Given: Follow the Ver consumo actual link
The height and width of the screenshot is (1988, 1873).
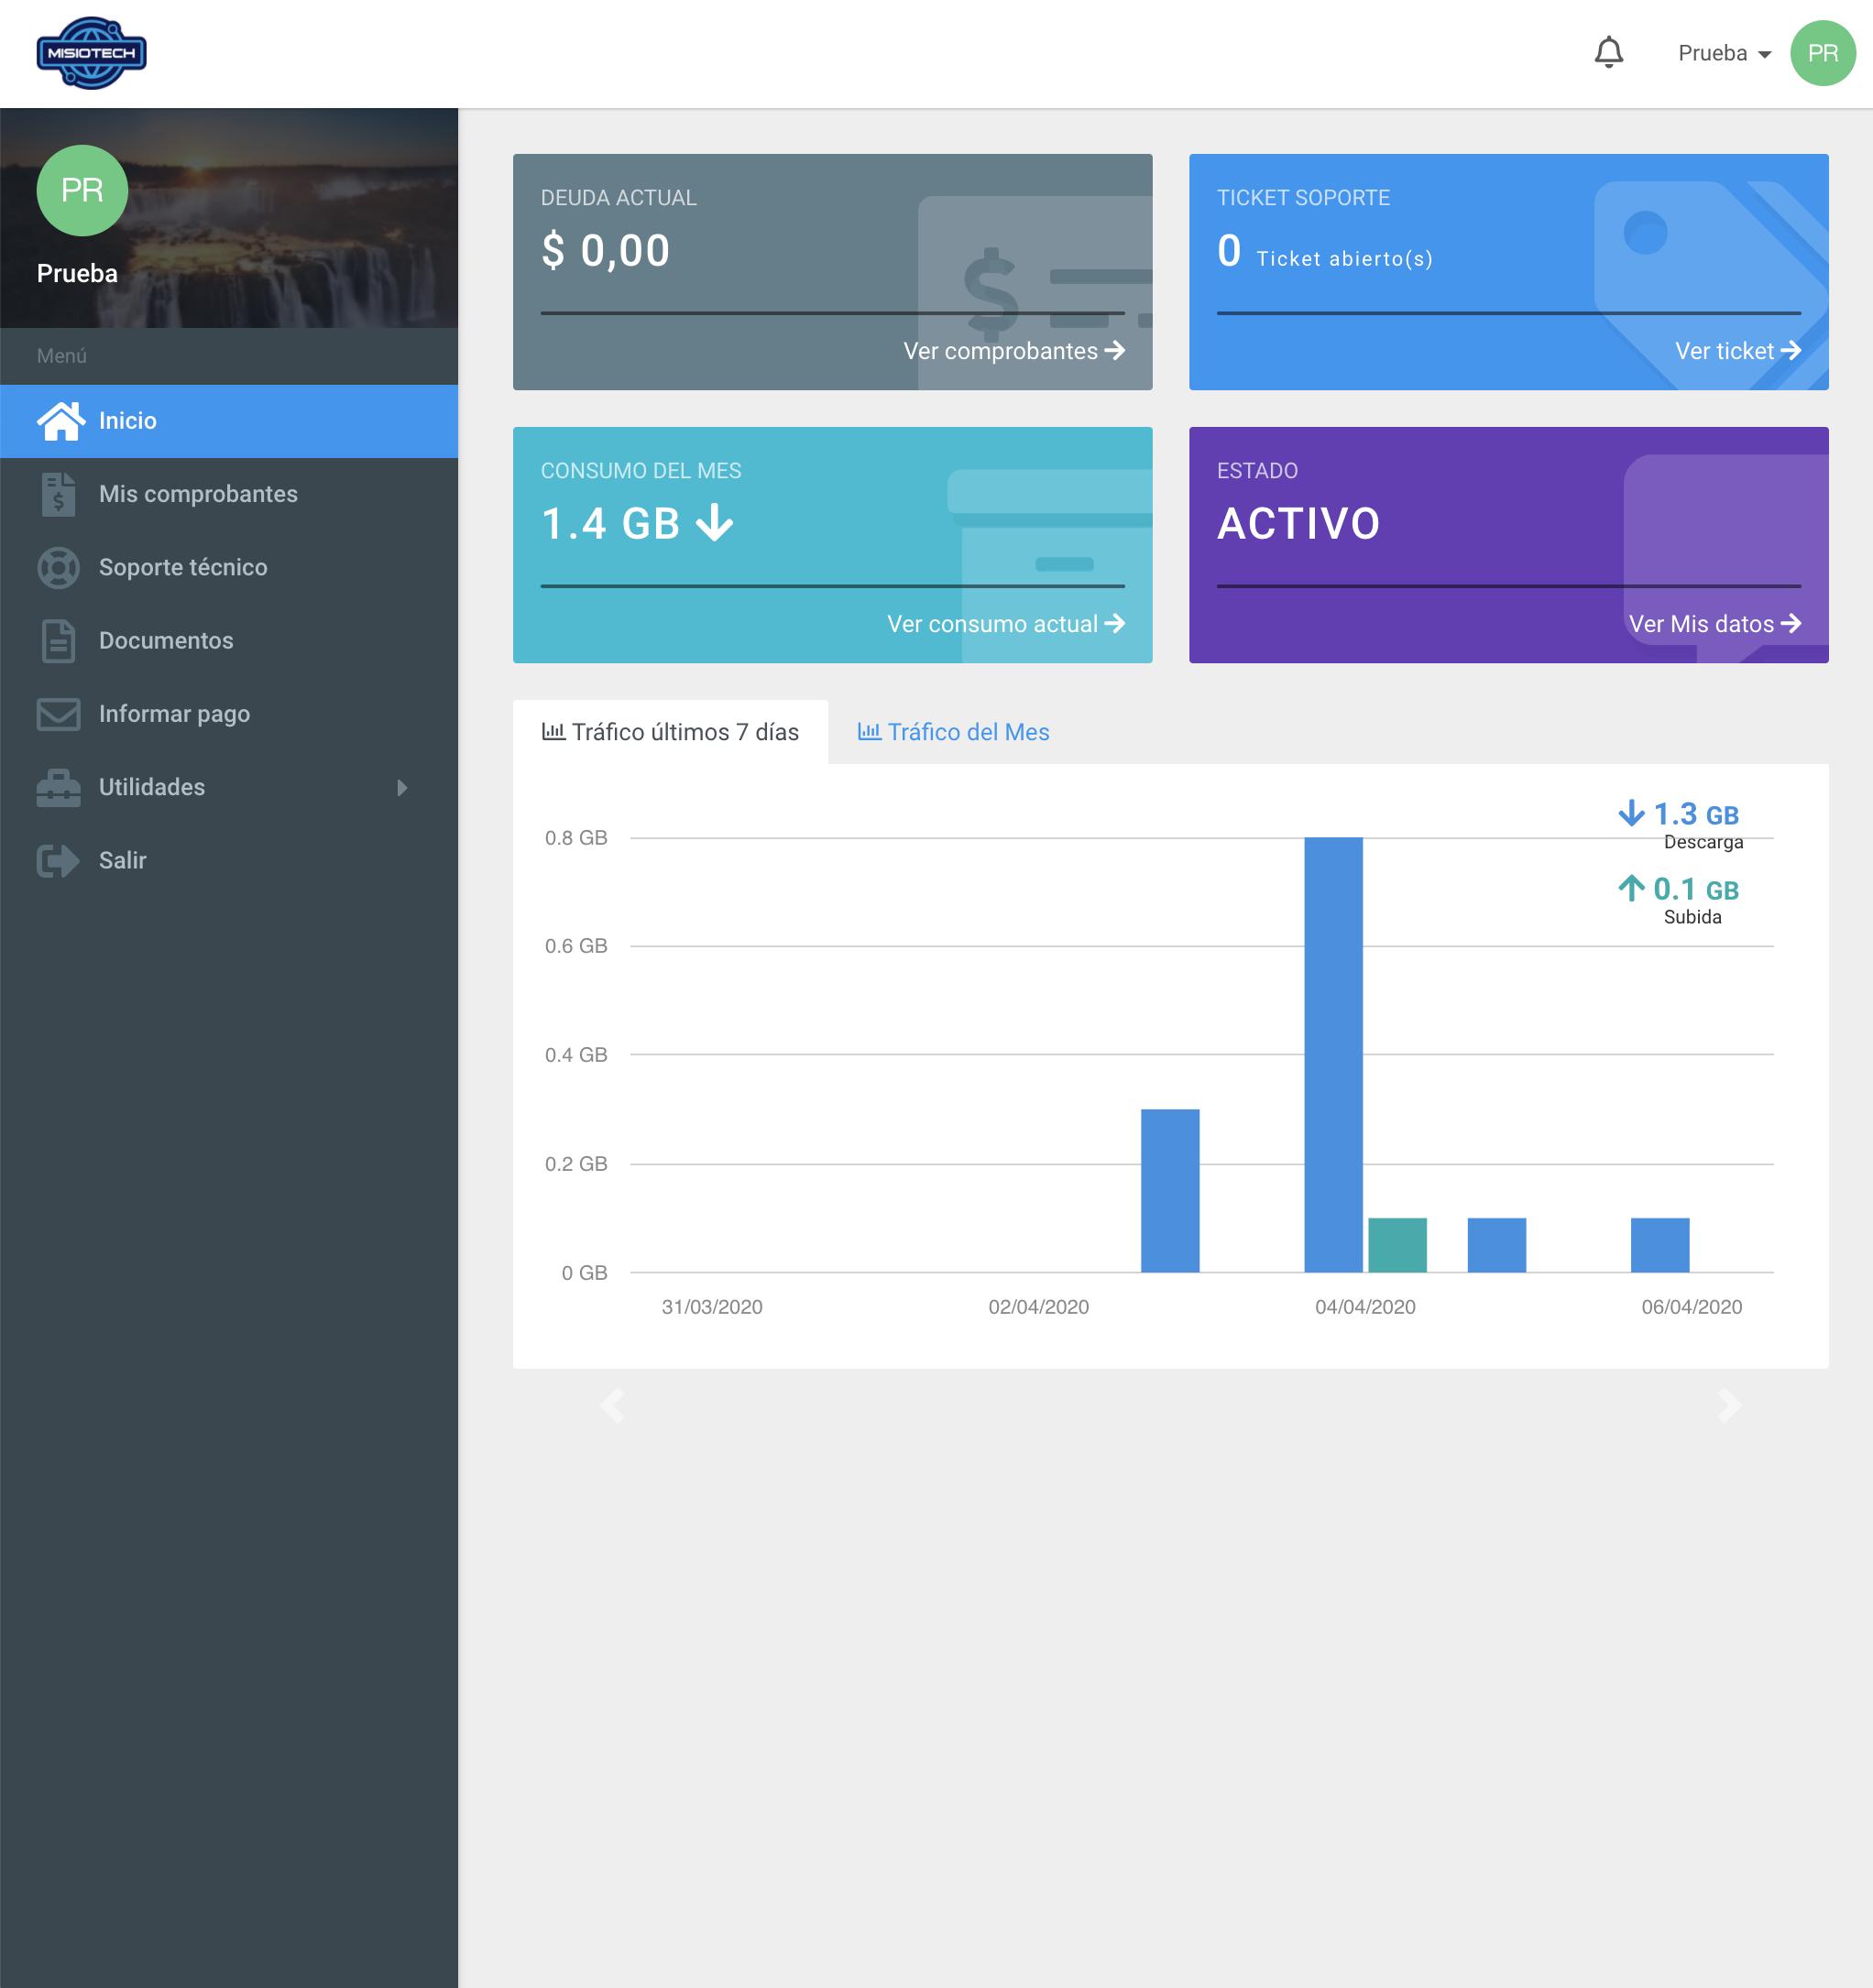Looking at the screenshot, I should 1006,624.
